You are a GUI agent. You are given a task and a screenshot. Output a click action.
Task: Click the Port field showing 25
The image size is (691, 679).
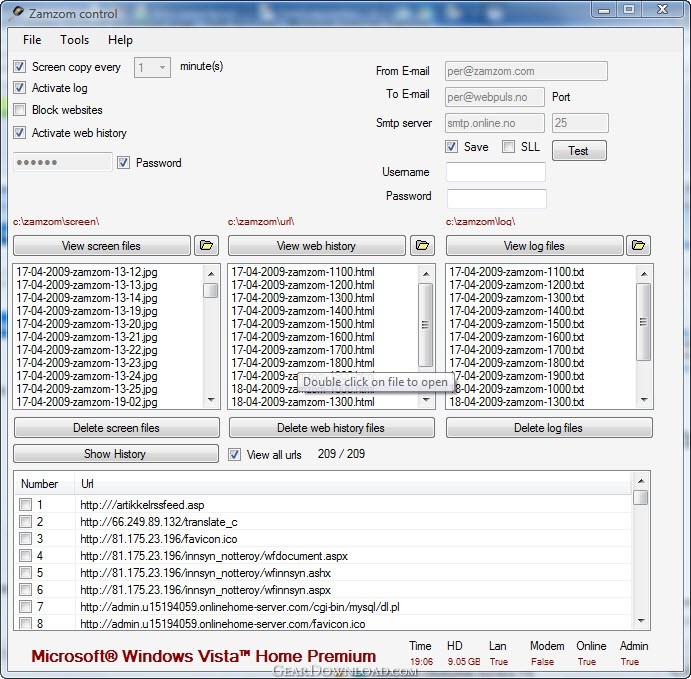580,123
